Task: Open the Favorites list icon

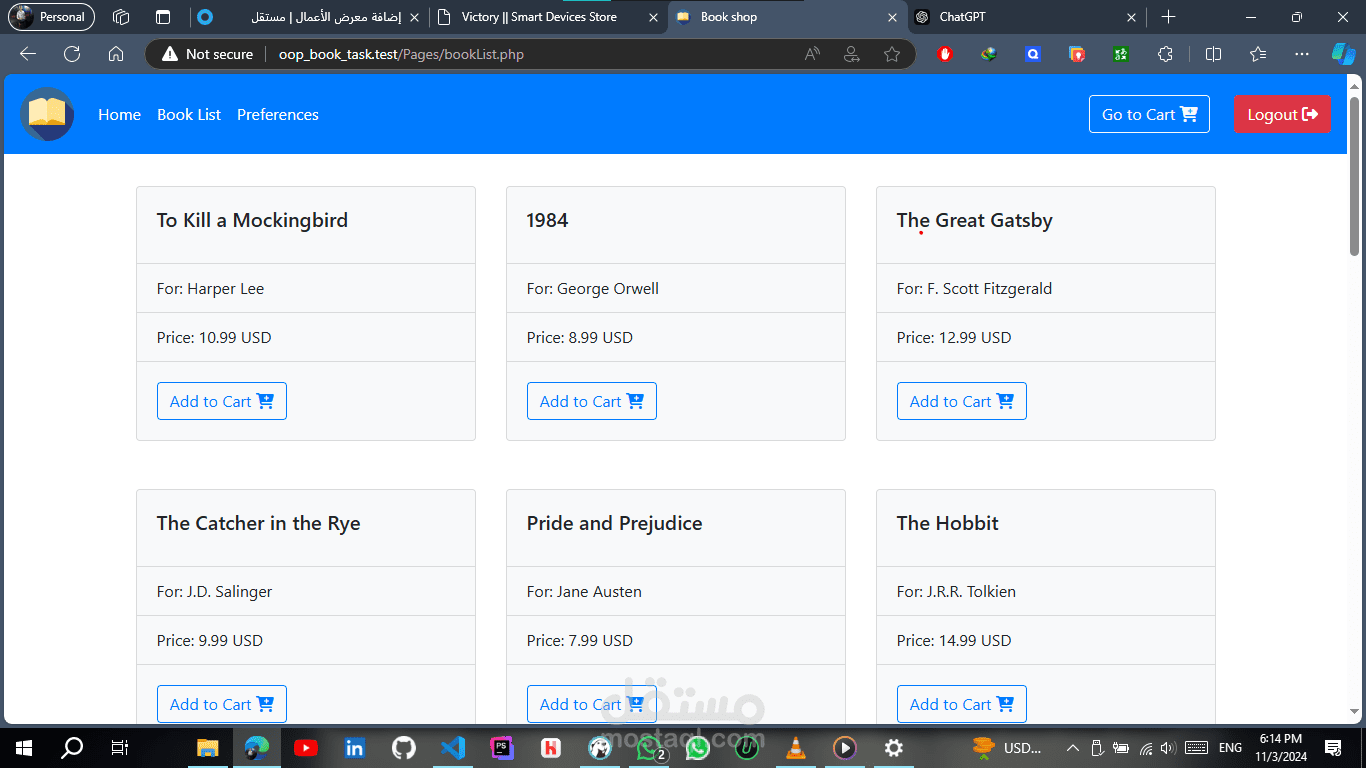Action: [1258, 54]
